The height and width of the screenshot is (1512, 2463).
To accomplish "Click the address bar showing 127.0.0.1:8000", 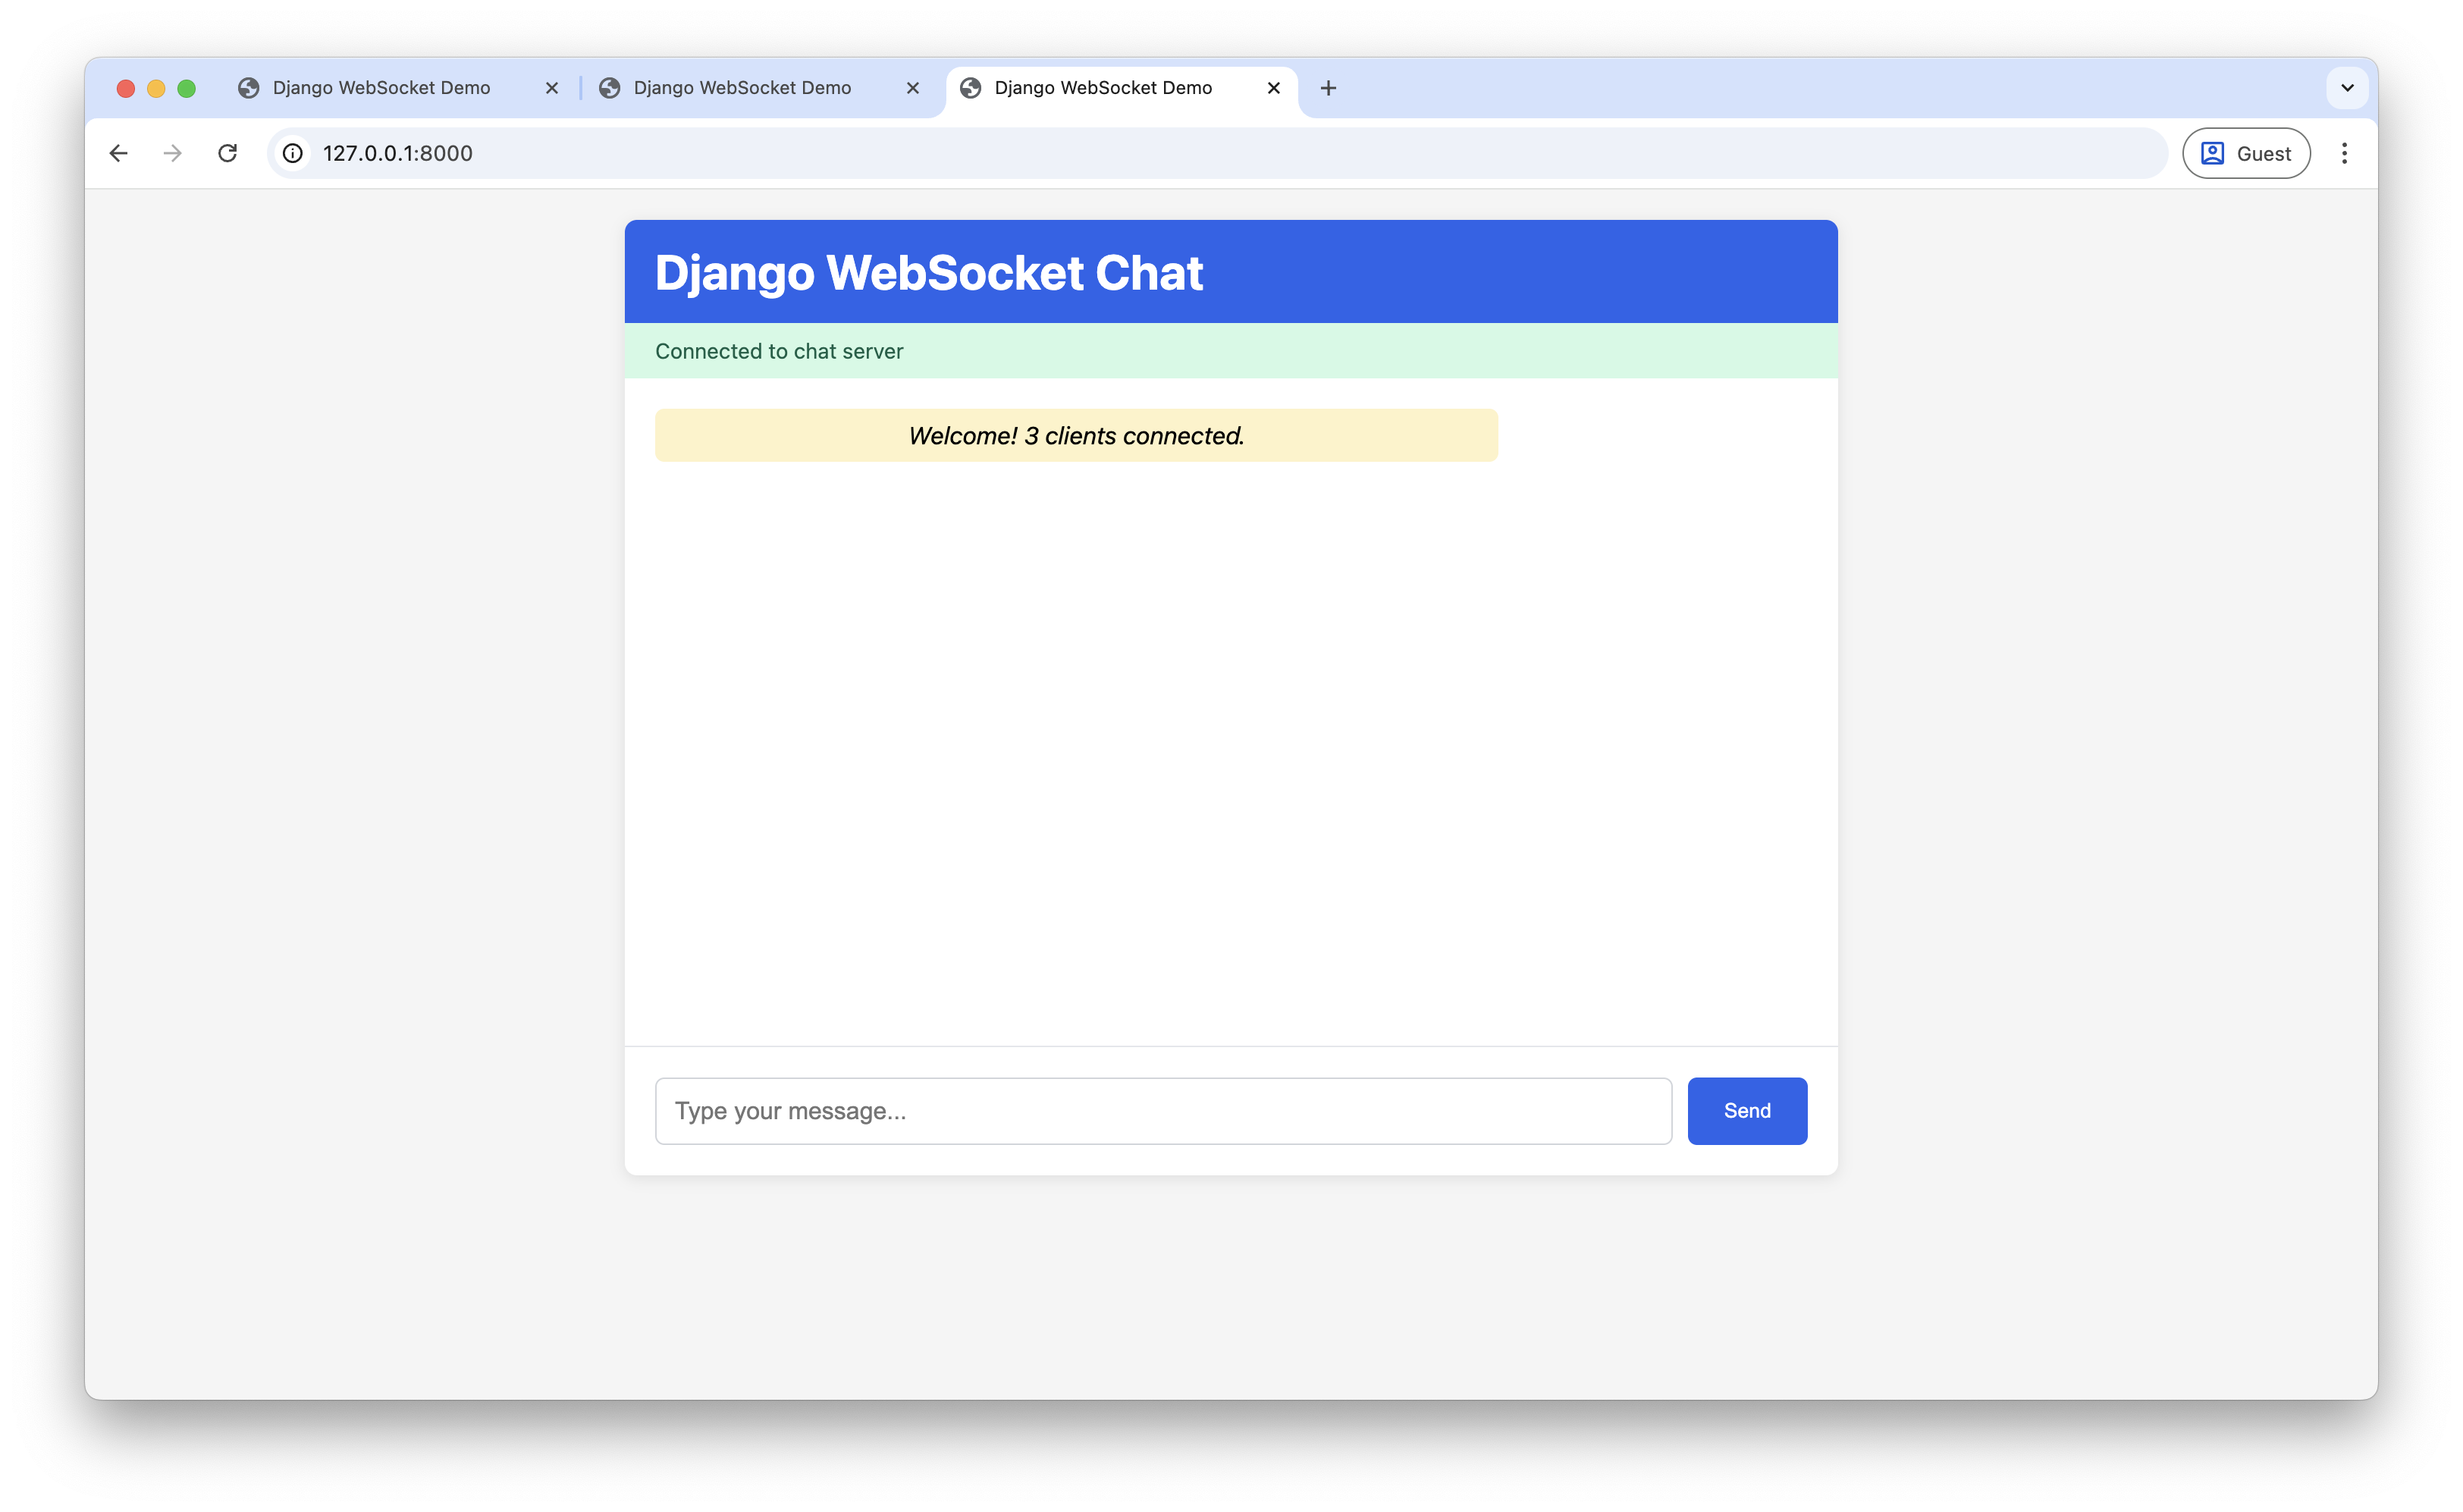I will (x=1217, y=153).
